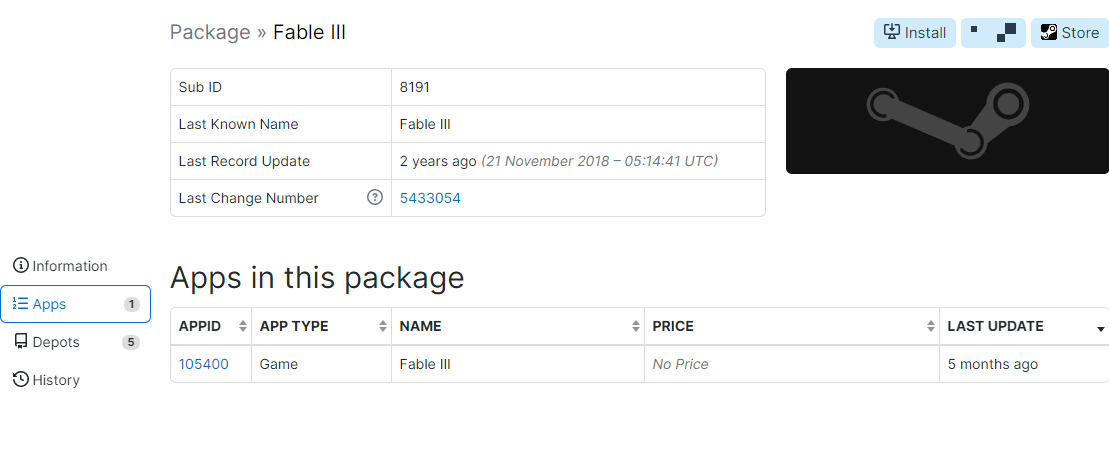Sort table by APP TYPE column
1109x467 pixels.
coord(322,326)
